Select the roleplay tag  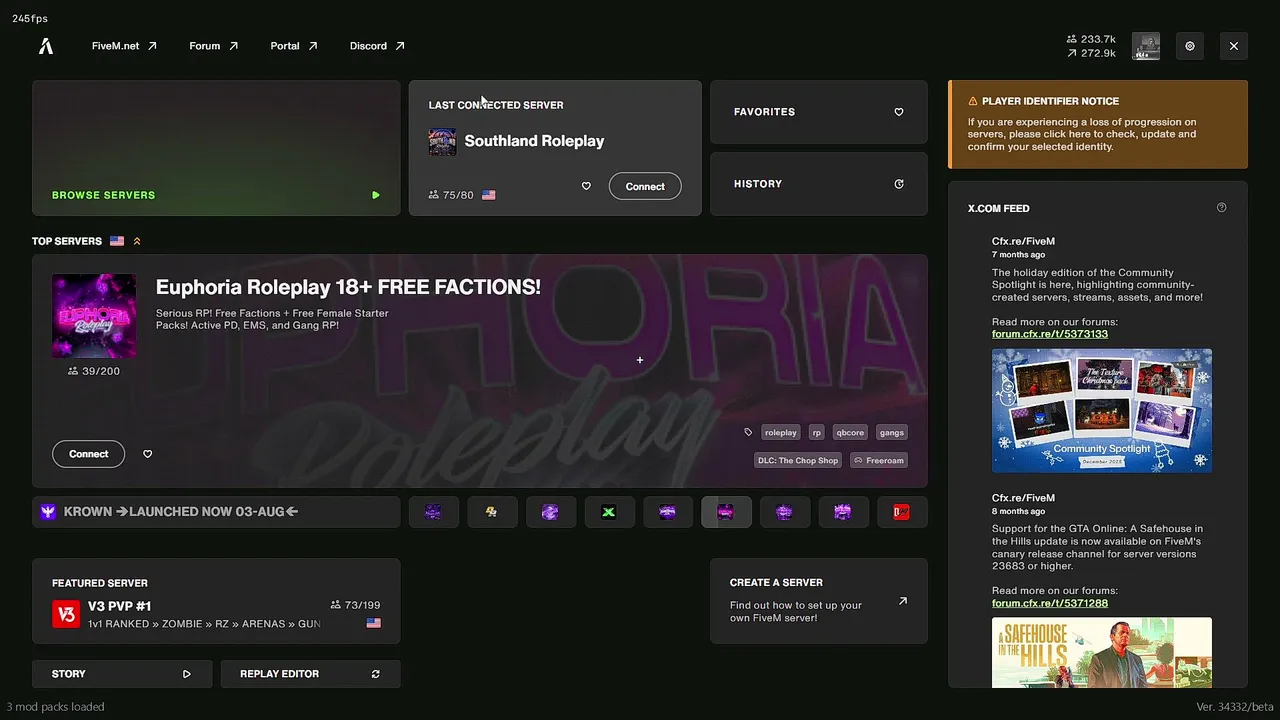point(780,432)
